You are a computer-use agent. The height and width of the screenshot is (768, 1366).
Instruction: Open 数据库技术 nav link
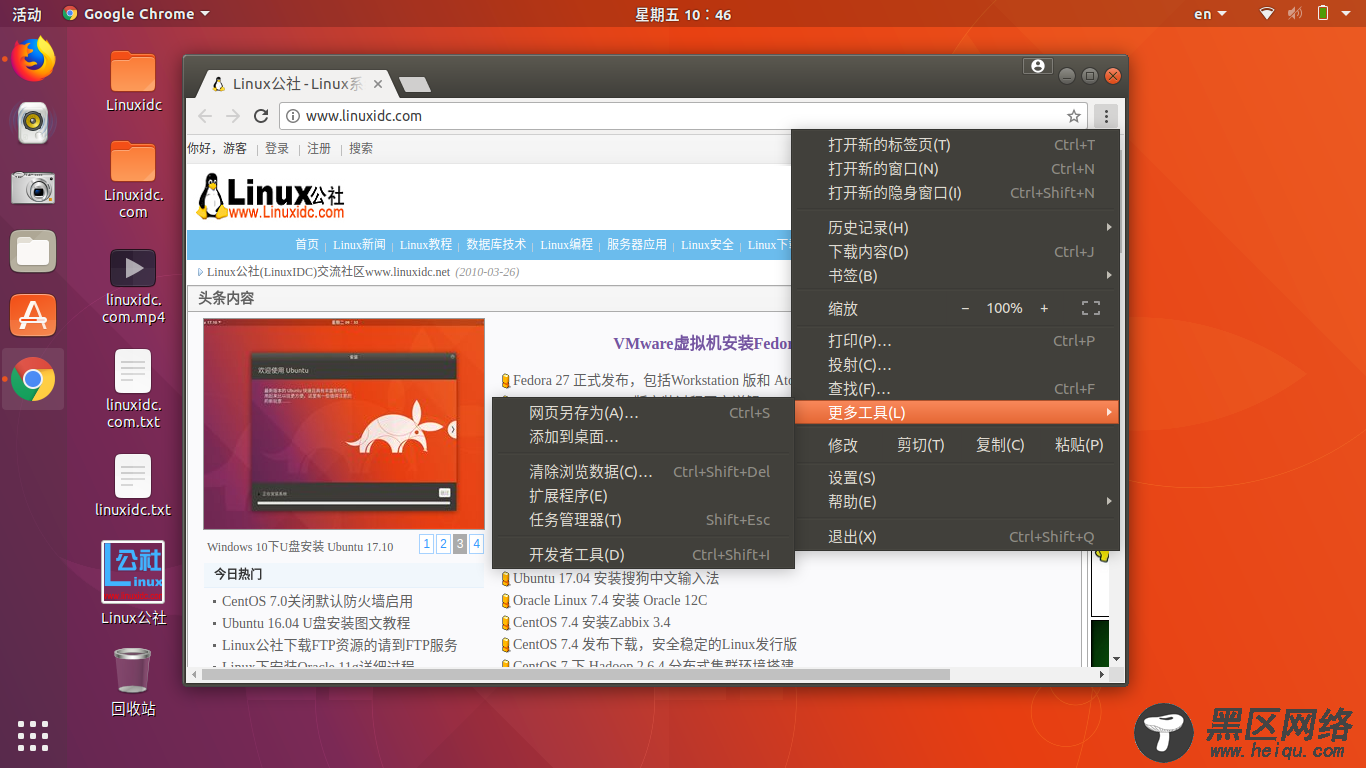(496, 245)
